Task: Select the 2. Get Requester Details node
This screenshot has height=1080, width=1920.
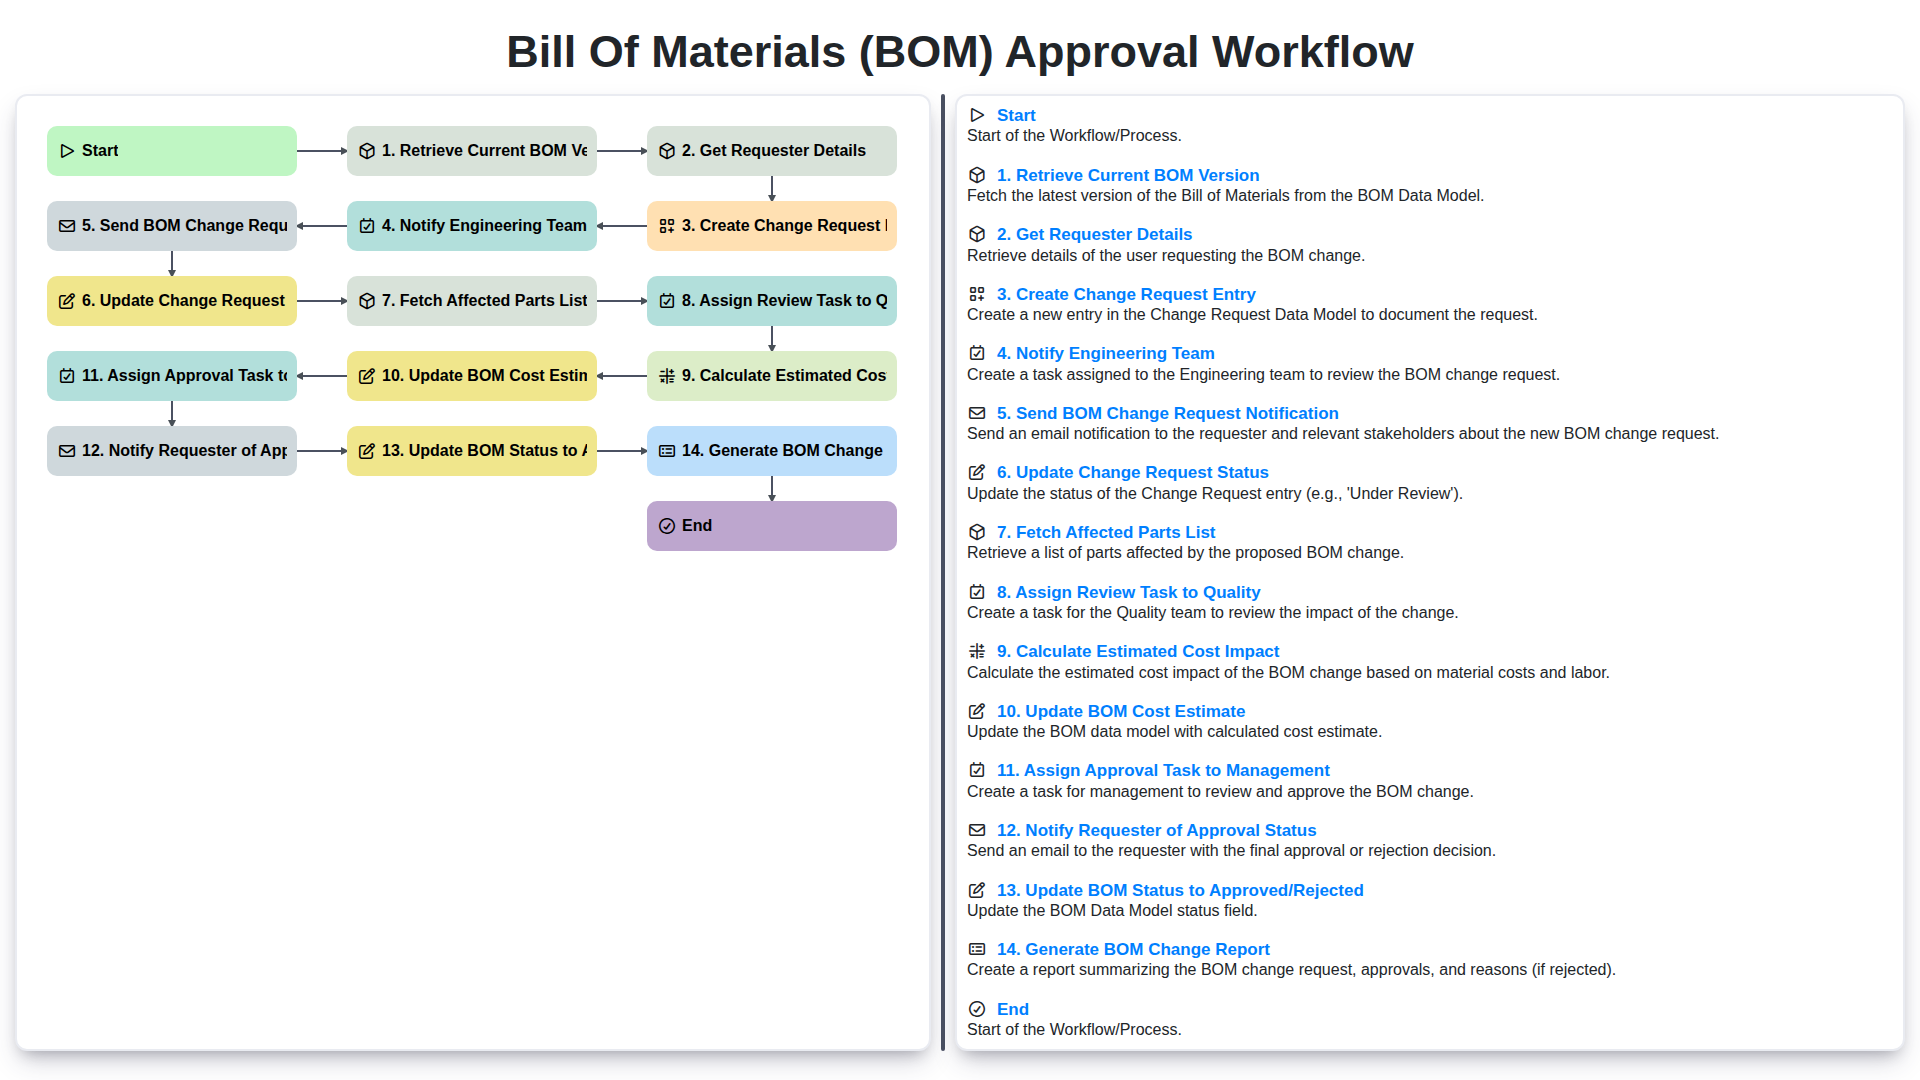Action: point(771,150)
